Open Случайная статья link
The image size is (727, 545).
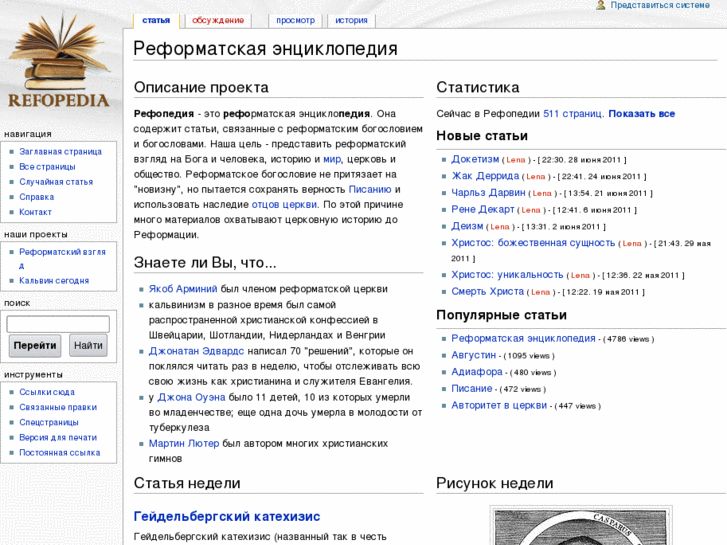[x=56, y=182]
